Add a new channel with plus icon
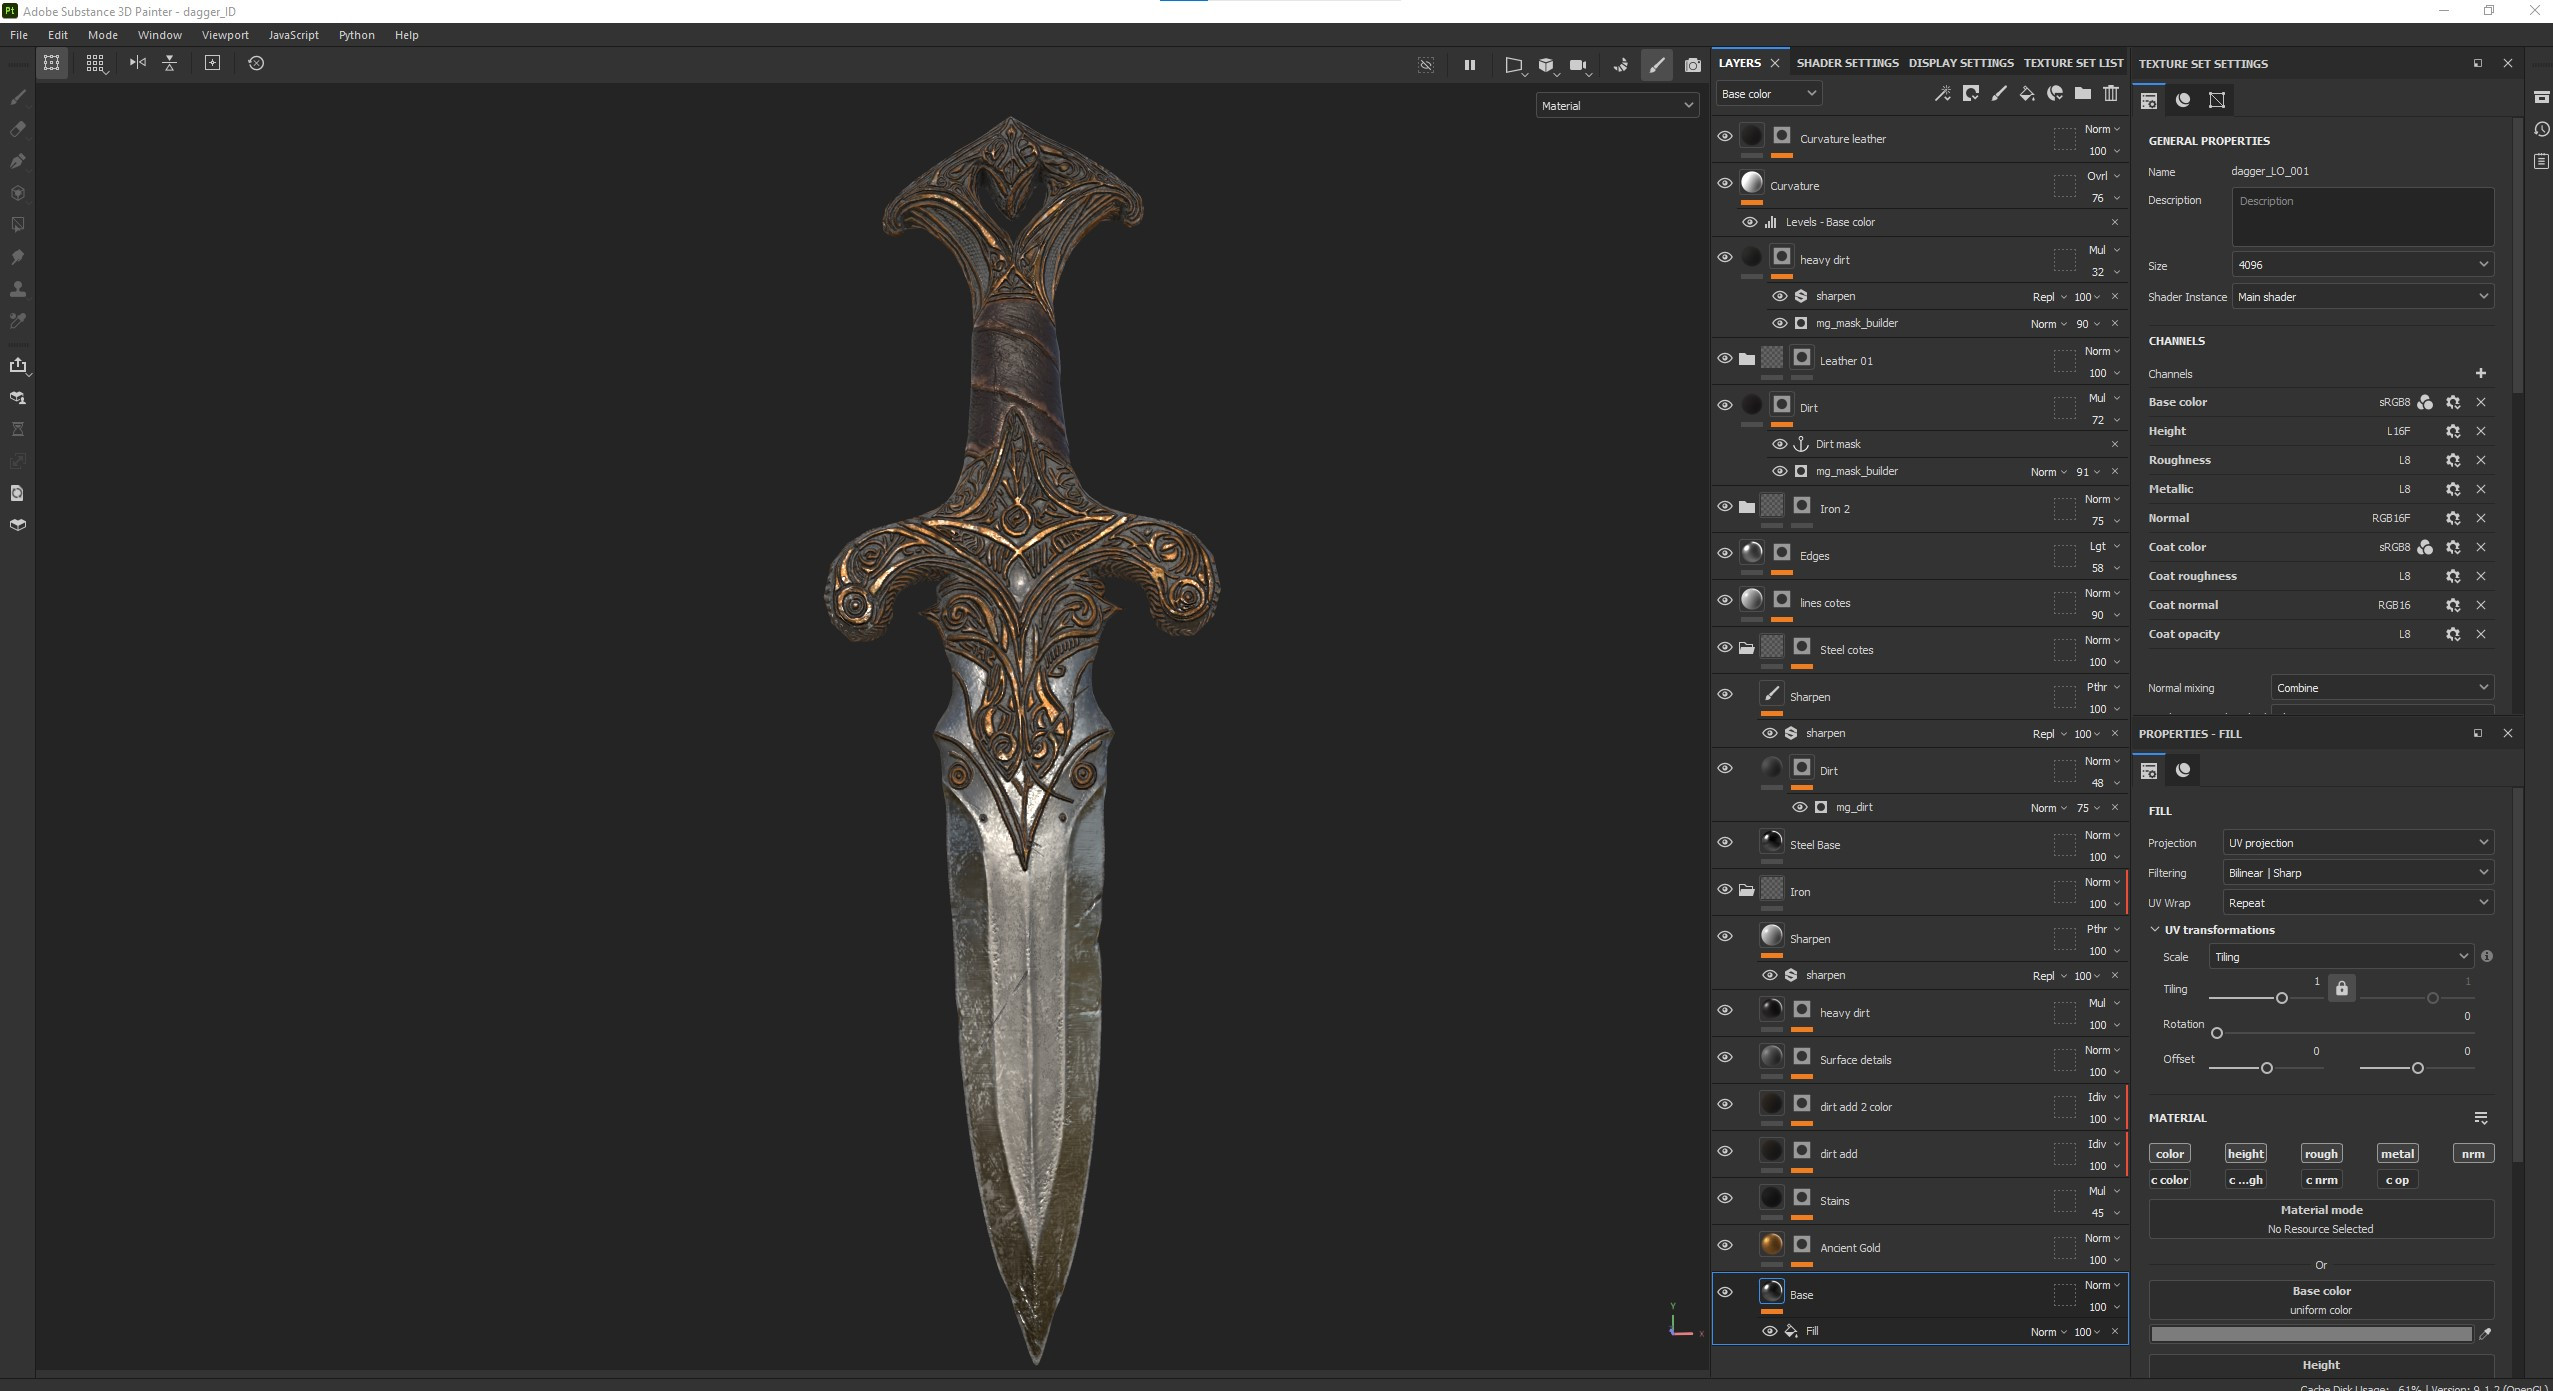 (2480, 373)
